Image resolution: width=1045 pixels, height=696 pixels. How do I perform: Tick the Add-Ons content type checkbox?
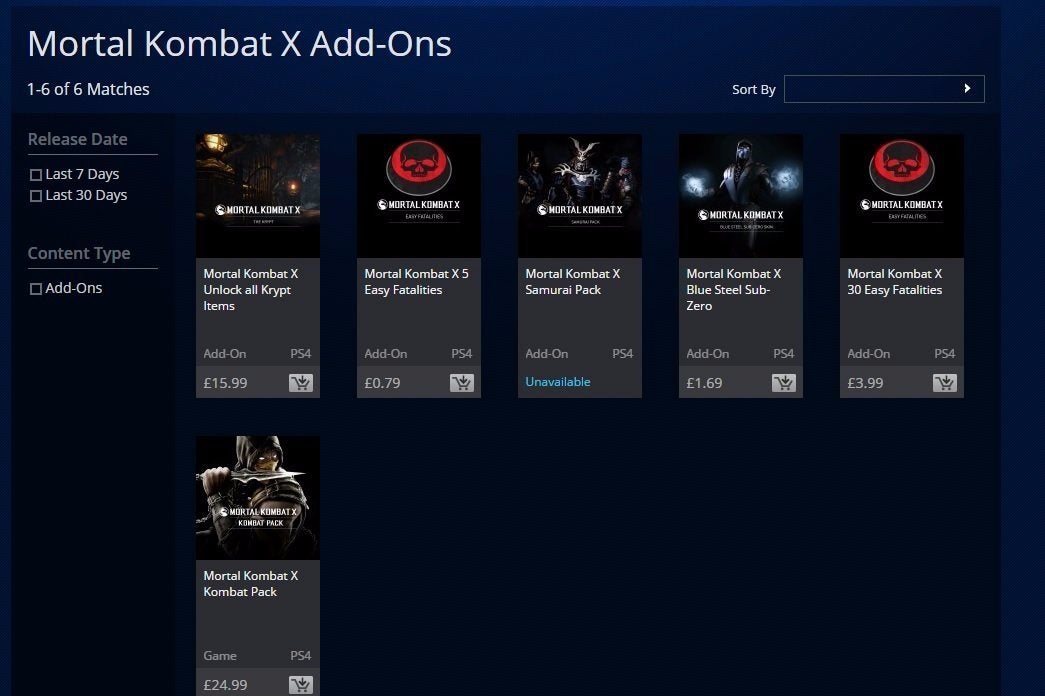pyautogui.click(x=36, y=289)
